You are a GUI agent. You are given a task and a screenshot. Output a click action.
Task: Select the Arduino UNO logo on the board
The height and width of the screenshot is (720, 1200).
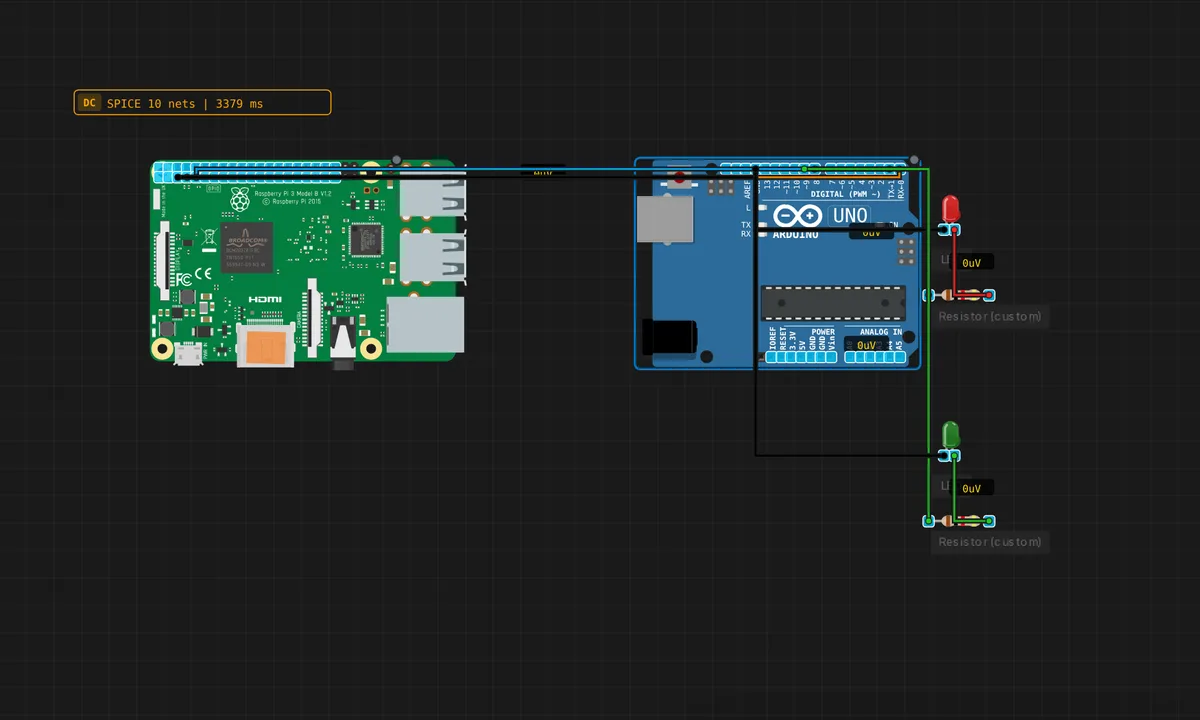(797, 216)
